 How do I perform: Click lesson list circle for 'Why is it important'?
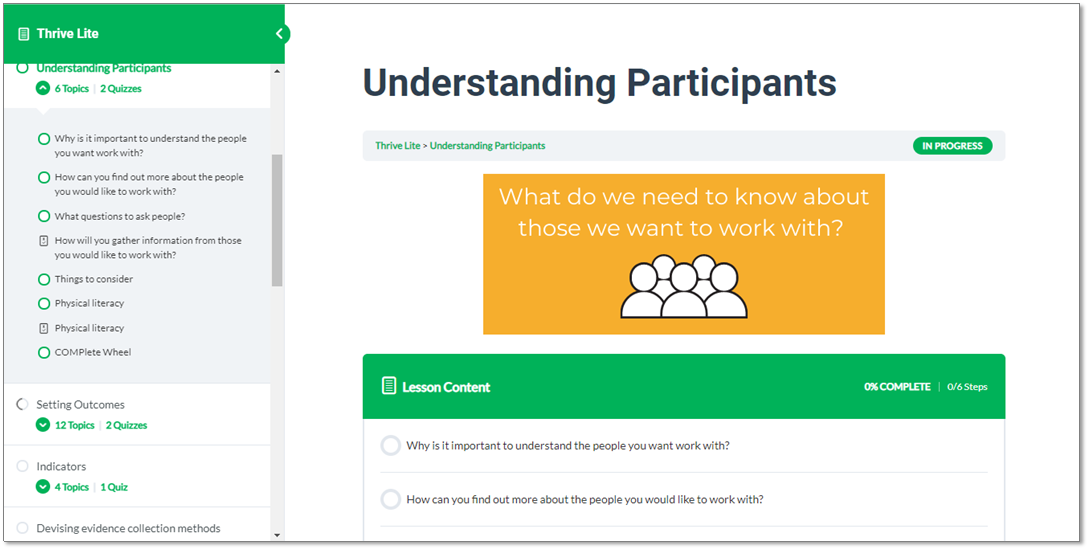coord(391,445)
